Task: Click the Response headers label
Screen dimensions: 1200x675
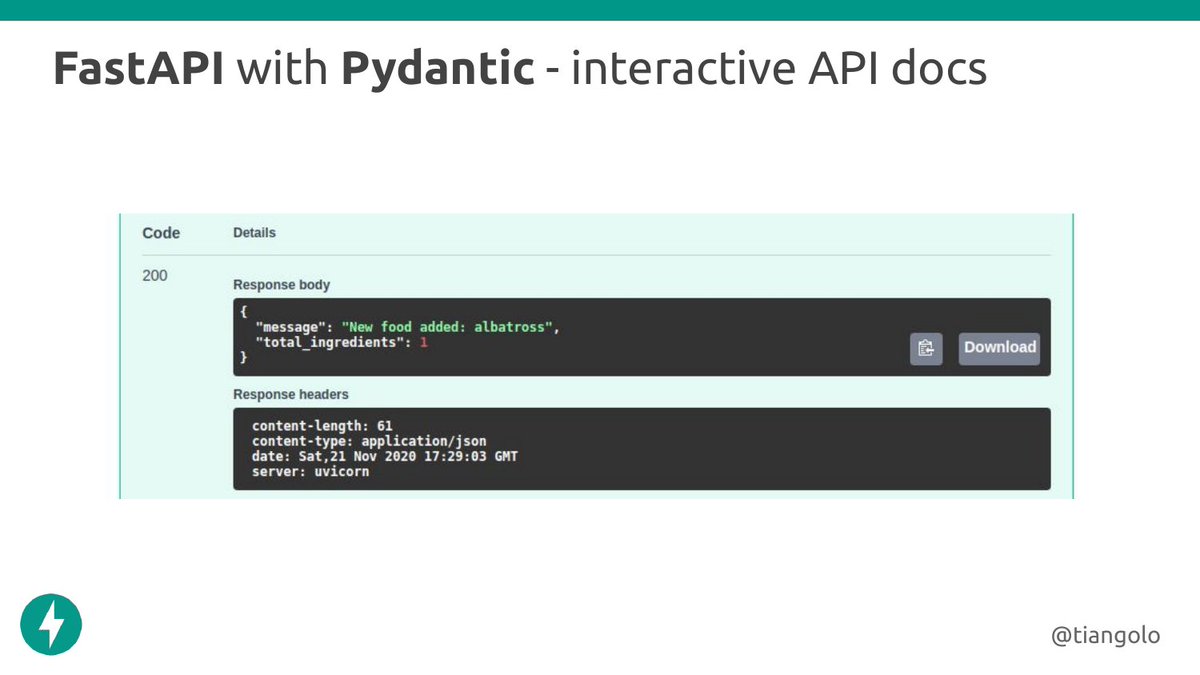Action: point(291,394)
